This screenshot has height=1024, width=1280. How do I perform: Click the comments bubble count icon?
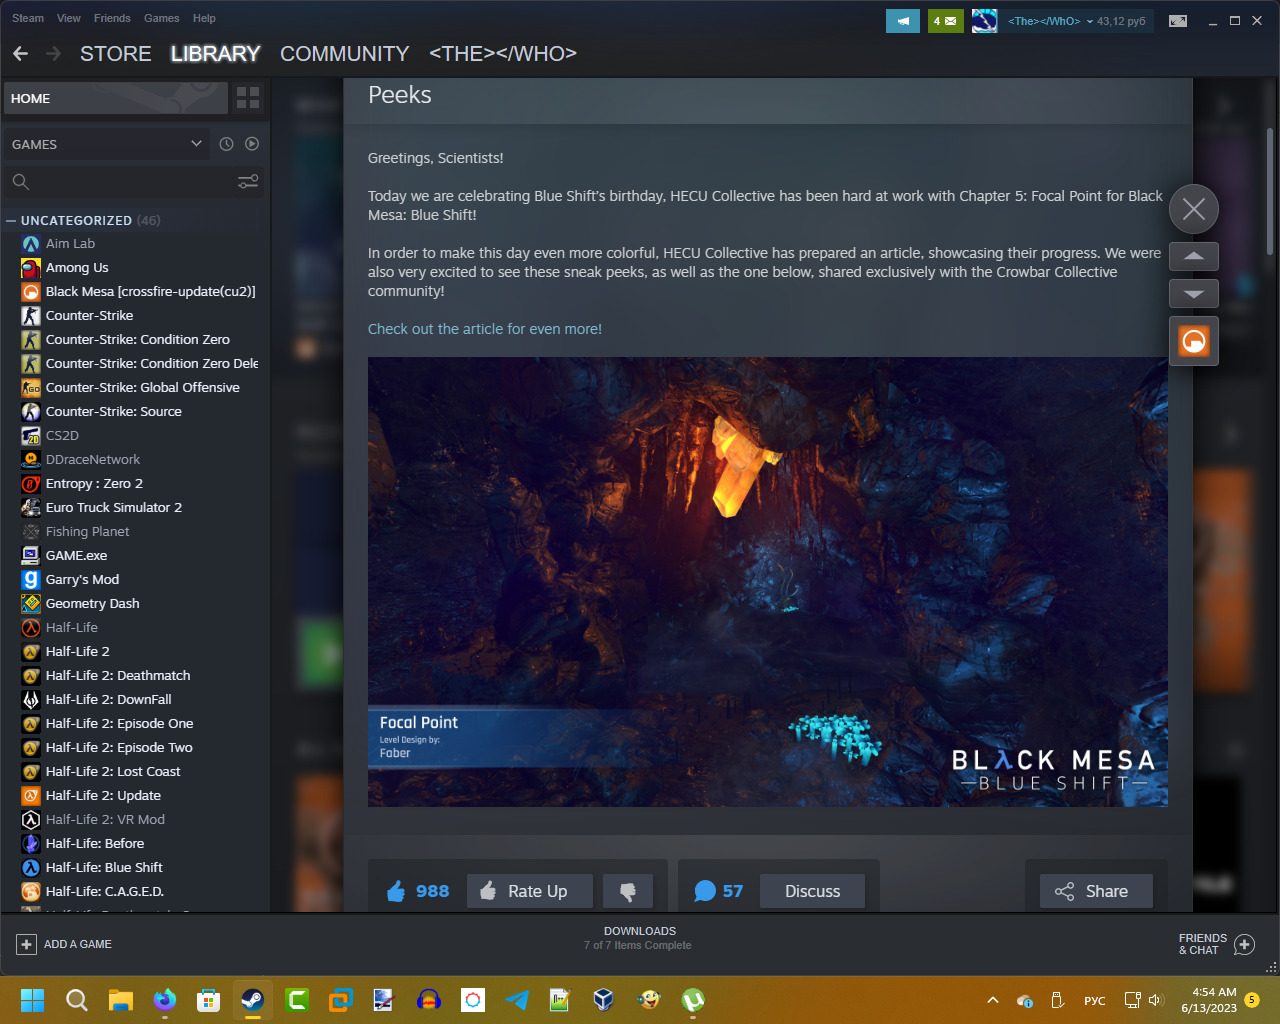(705, 891)
